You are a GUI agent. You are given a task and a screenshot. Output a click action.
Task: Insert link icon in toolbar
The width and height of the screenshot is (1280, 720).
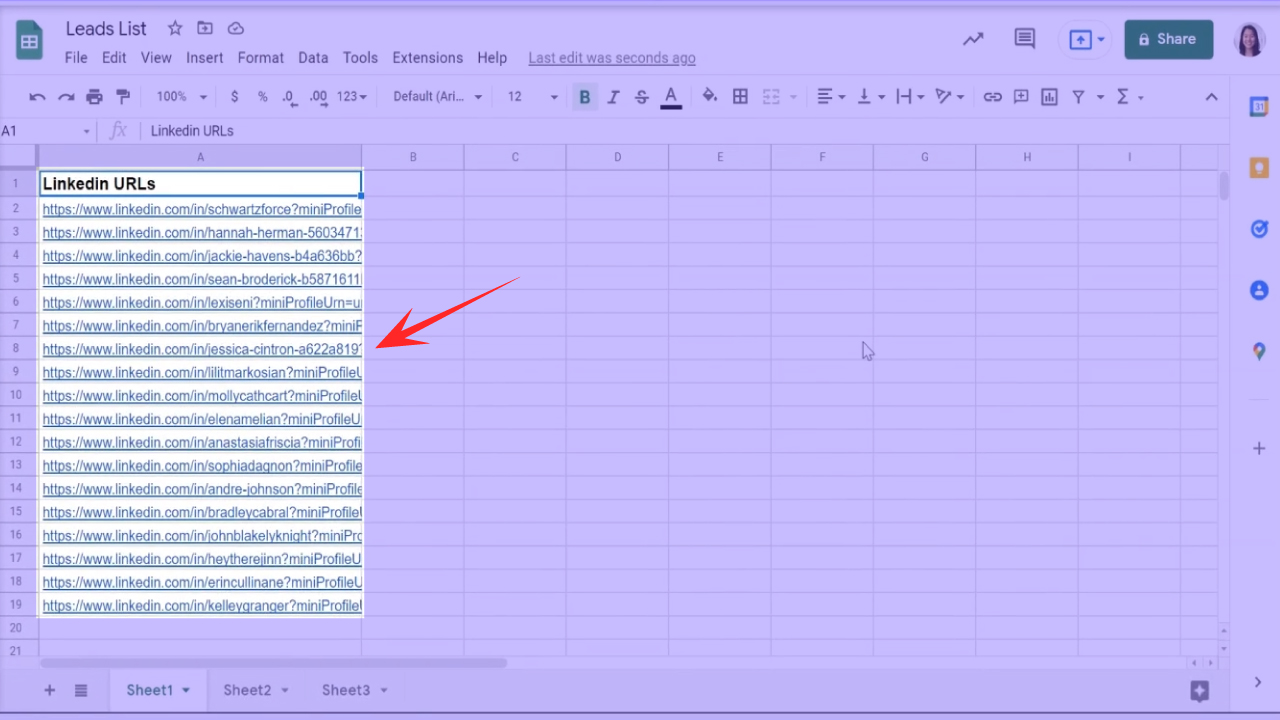coord(992,97)
